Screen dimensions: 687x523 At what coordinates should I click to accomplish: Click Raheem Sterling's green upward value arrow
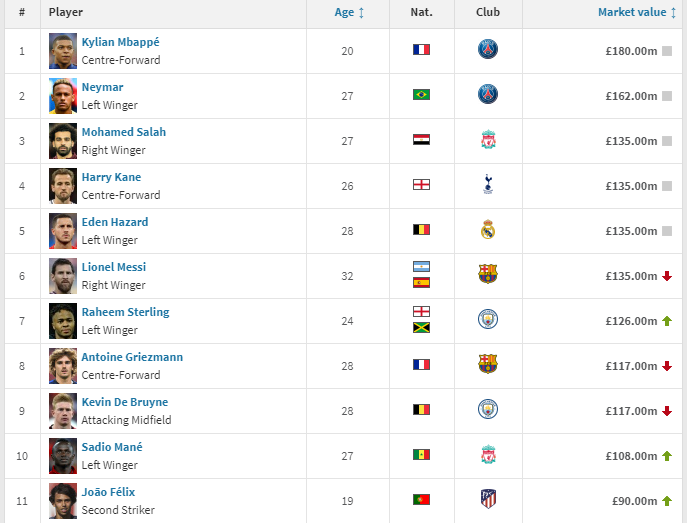click(x=667, y=321)
